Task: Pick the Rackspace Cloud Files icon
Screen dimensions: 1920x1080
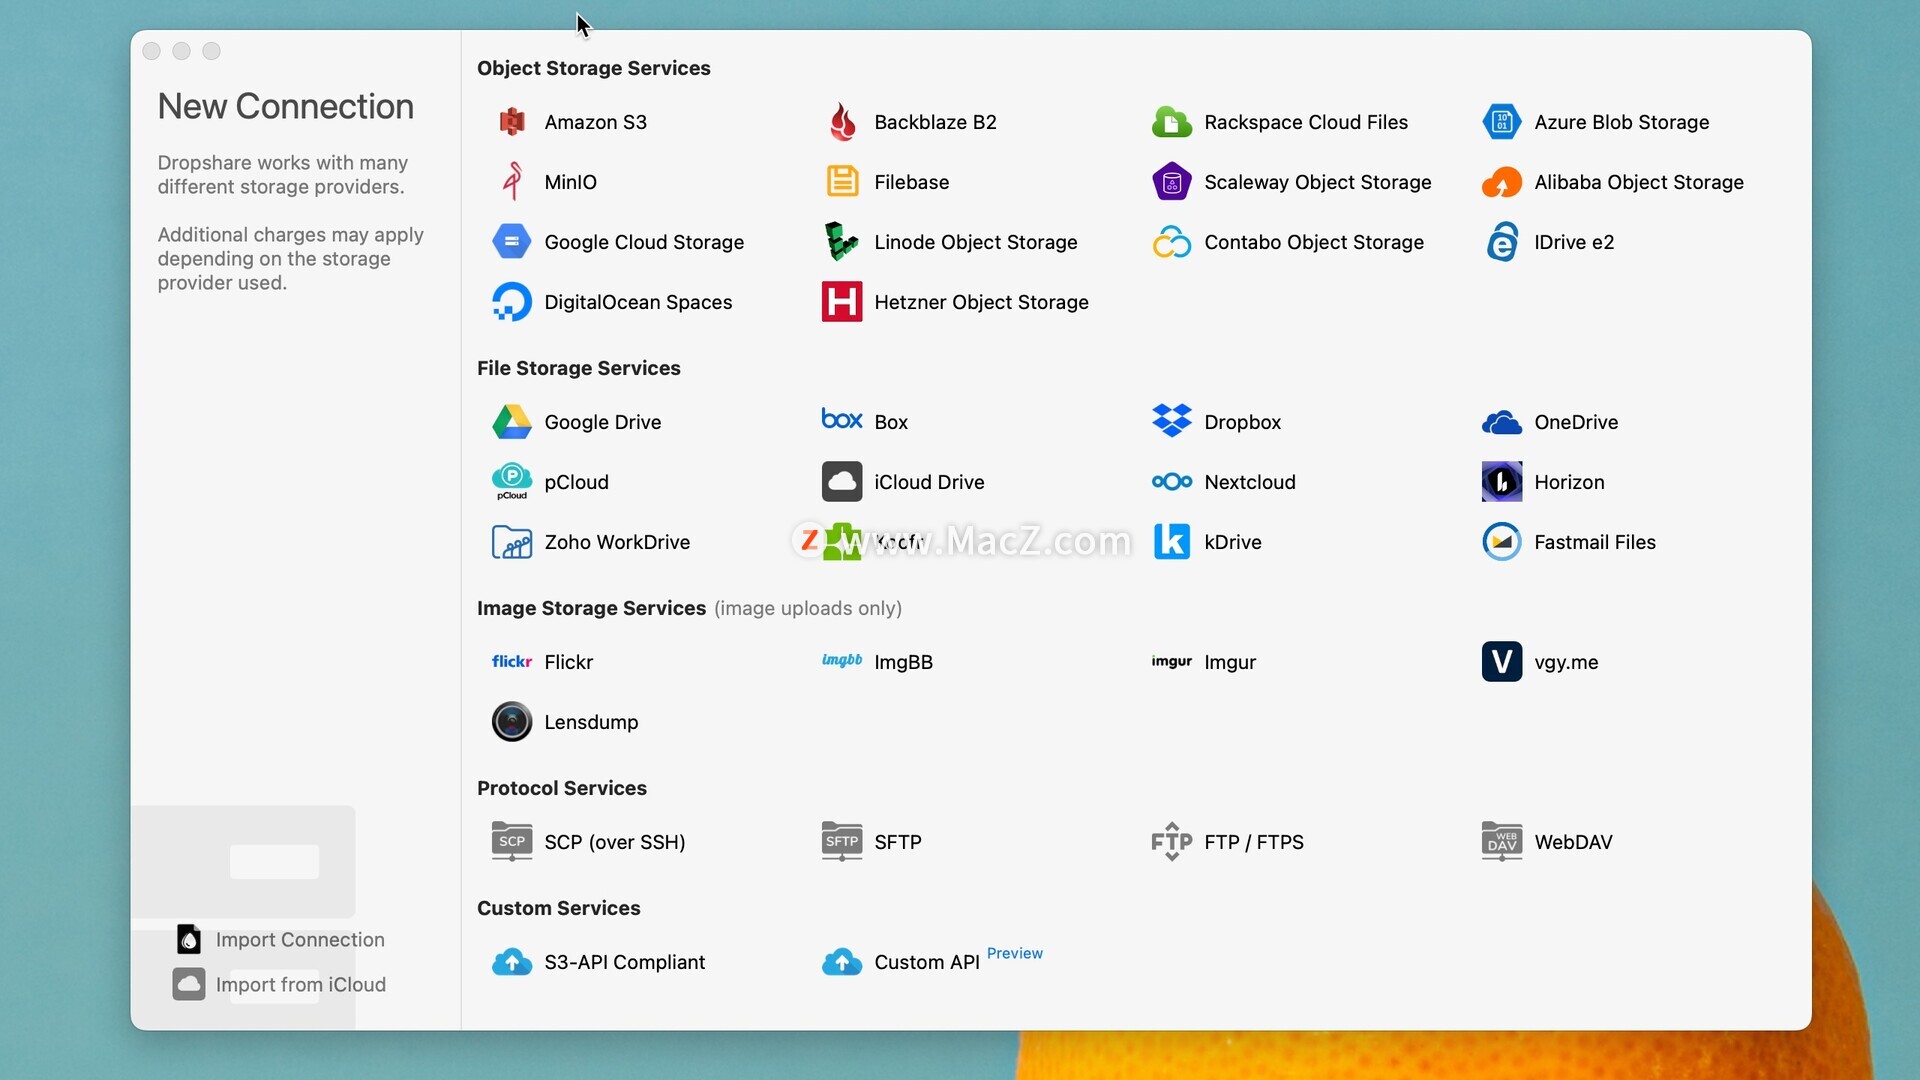Action: pyautogui.click(x=1172, y=122)
